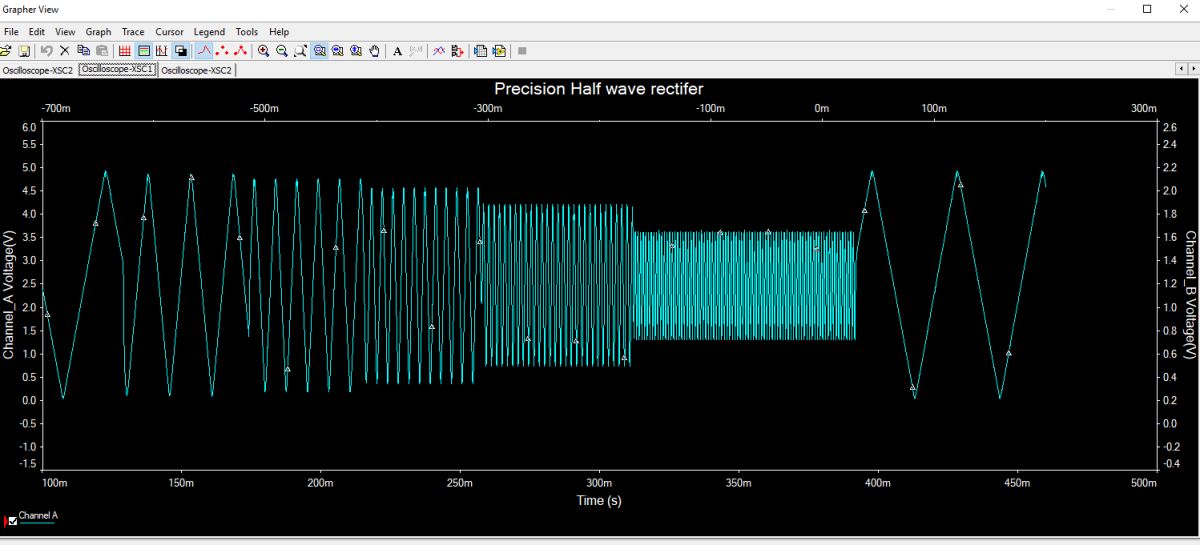
Task: Click the '250m' tick on the time axis
Action: click(460, 483)
